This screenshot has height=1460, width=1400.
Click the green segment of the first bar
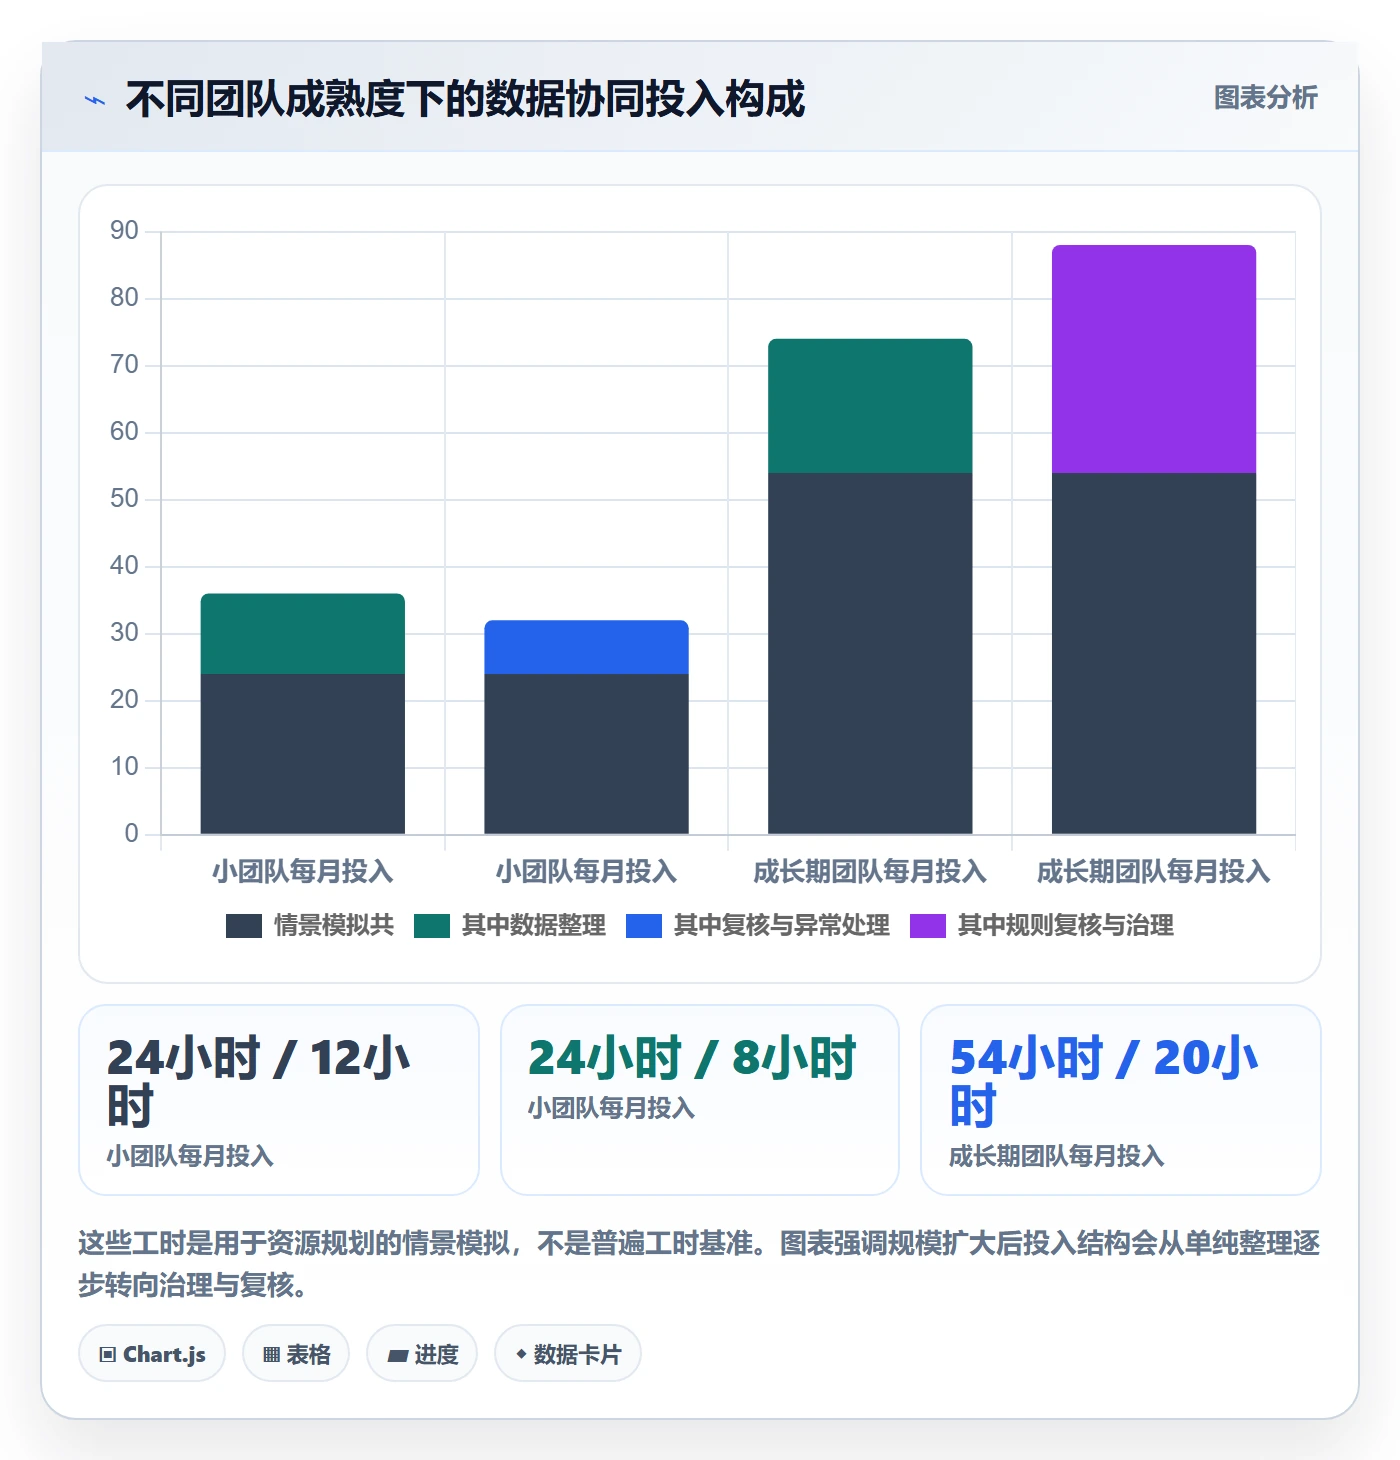click(303, 634)
